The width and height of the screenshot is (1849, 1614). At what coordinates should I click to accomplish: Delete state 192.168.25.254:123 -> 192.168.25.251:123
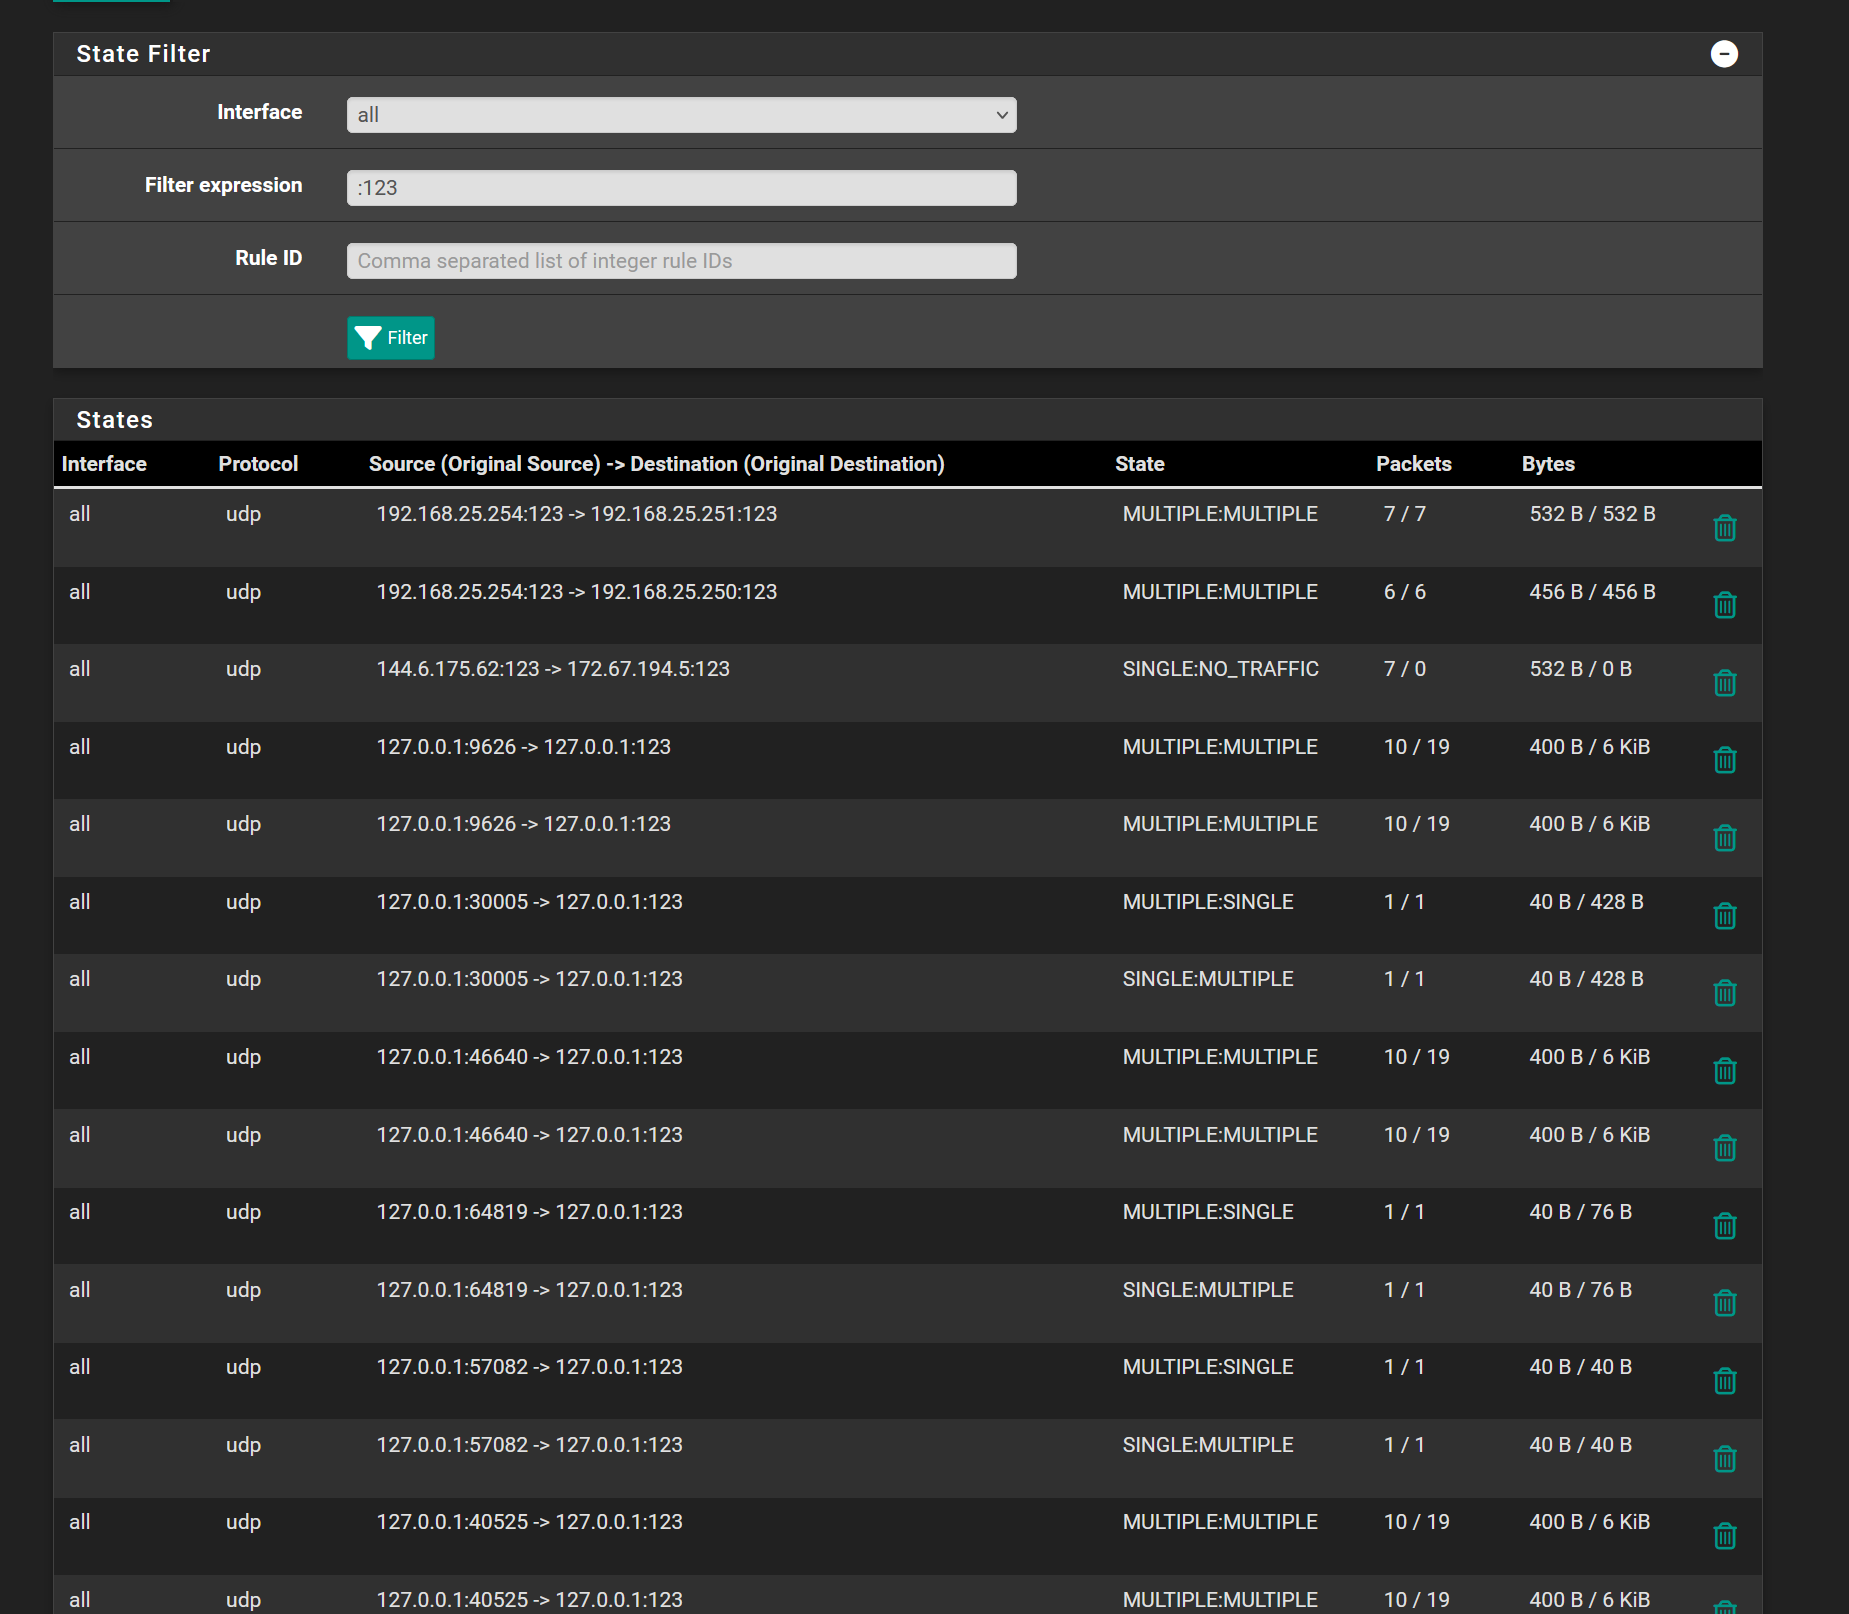point(1725,527)
